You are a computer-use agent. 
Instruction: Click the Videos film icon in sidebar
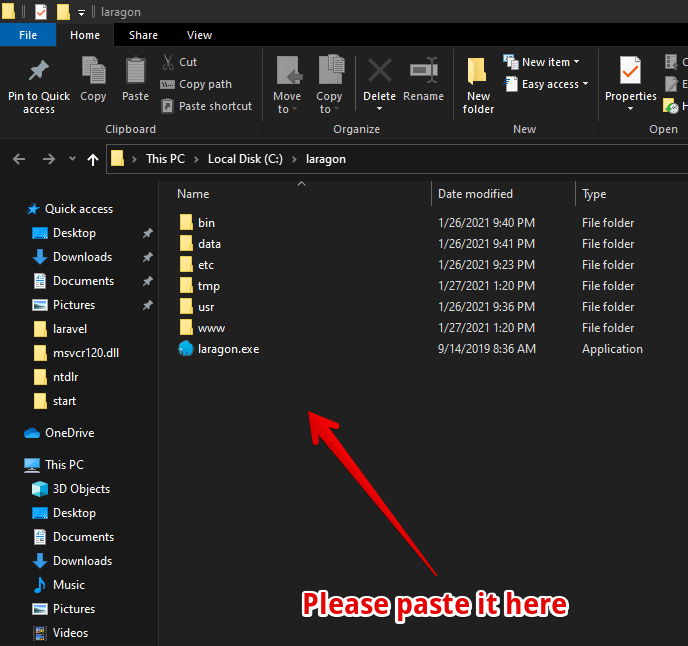(40, 633)
